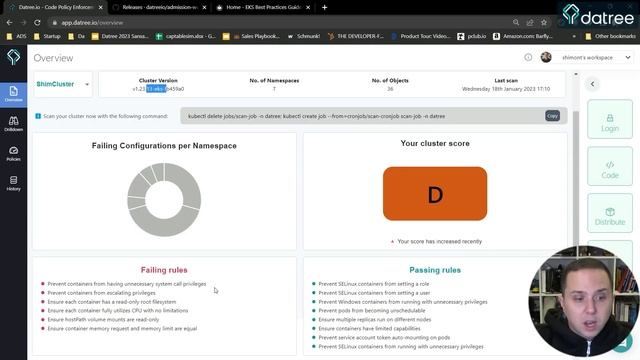Open the History sidebar page
This screenshot has width=640, height=360.
coord(13,183)
